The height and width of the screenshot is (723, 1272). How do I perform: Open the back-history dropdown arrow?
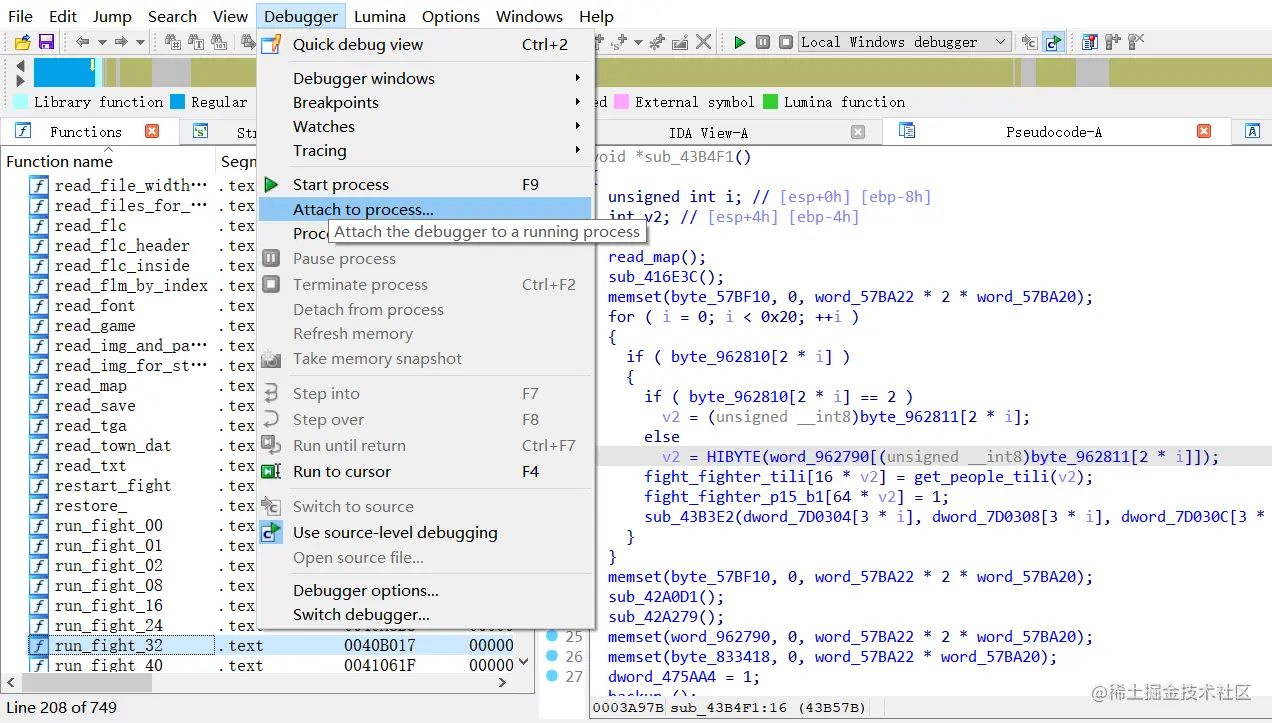point(102,42)
